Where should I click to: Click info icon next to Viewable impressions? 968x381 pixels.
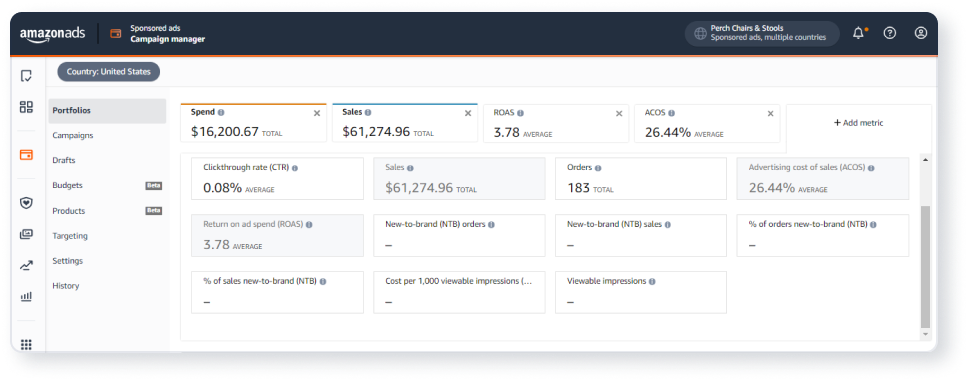(x=652, y=281)
